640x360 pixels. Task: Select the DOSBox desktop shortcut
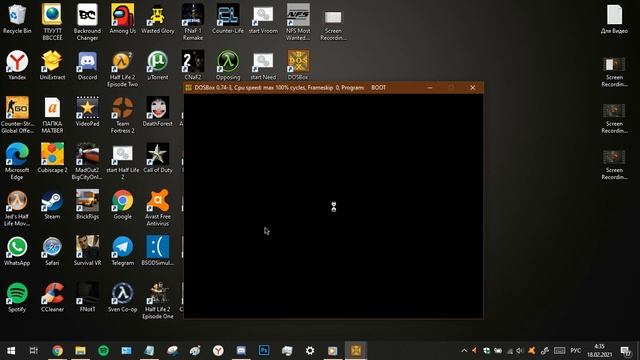(x=298, y=66)
